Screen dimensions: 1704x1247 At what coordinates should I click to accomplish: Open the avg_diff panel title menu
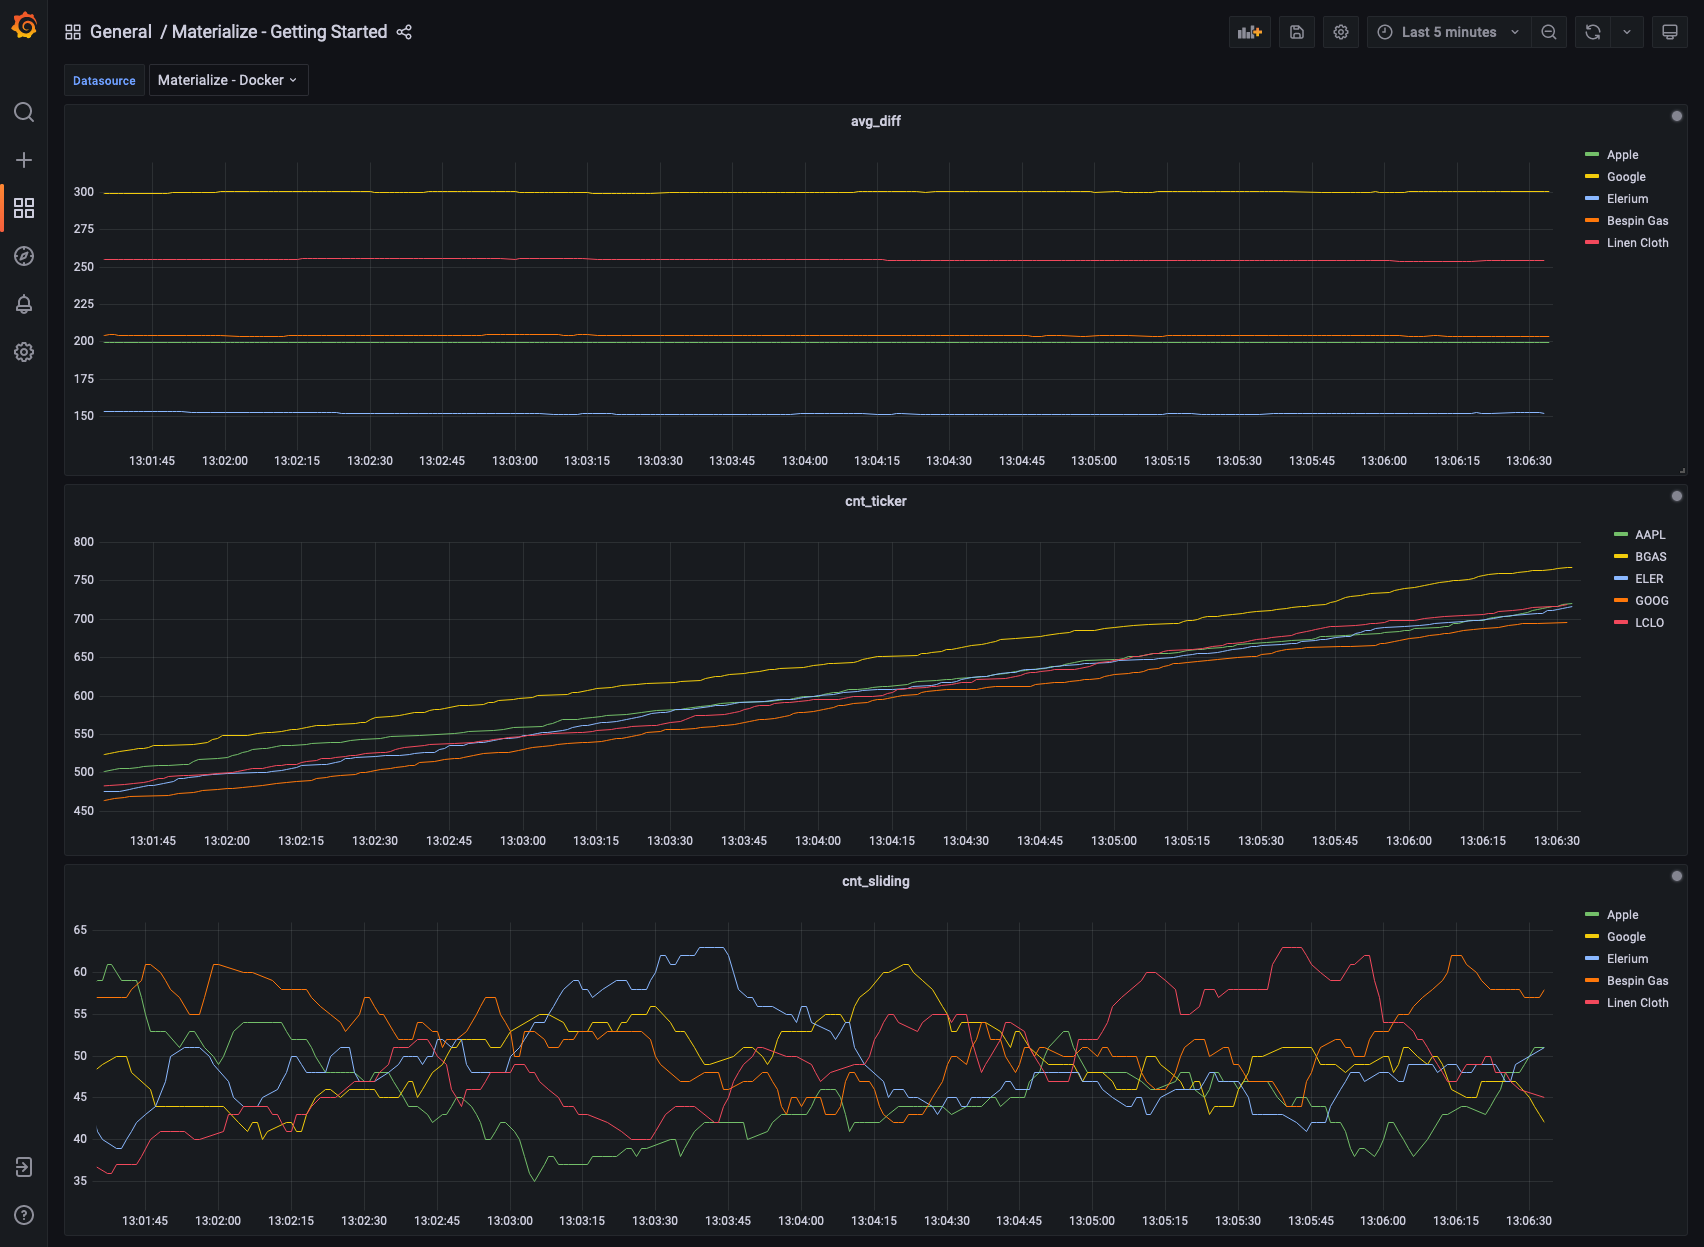pyautogui.click(x=876, y=121)
